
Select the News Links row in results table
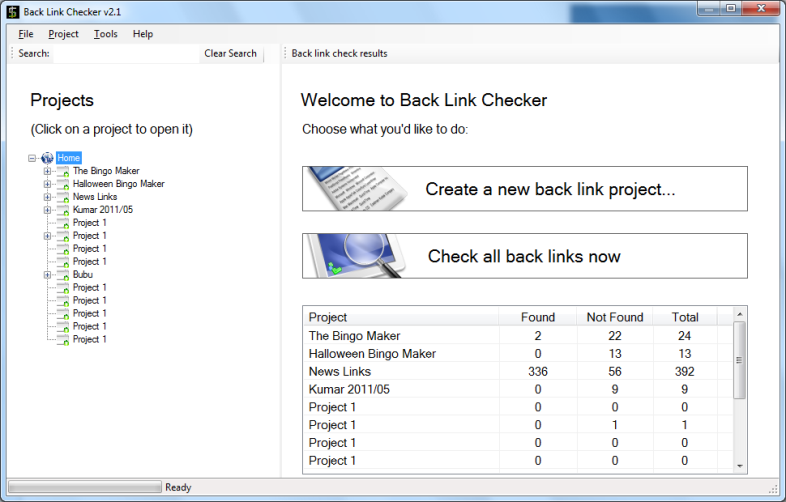518,372
